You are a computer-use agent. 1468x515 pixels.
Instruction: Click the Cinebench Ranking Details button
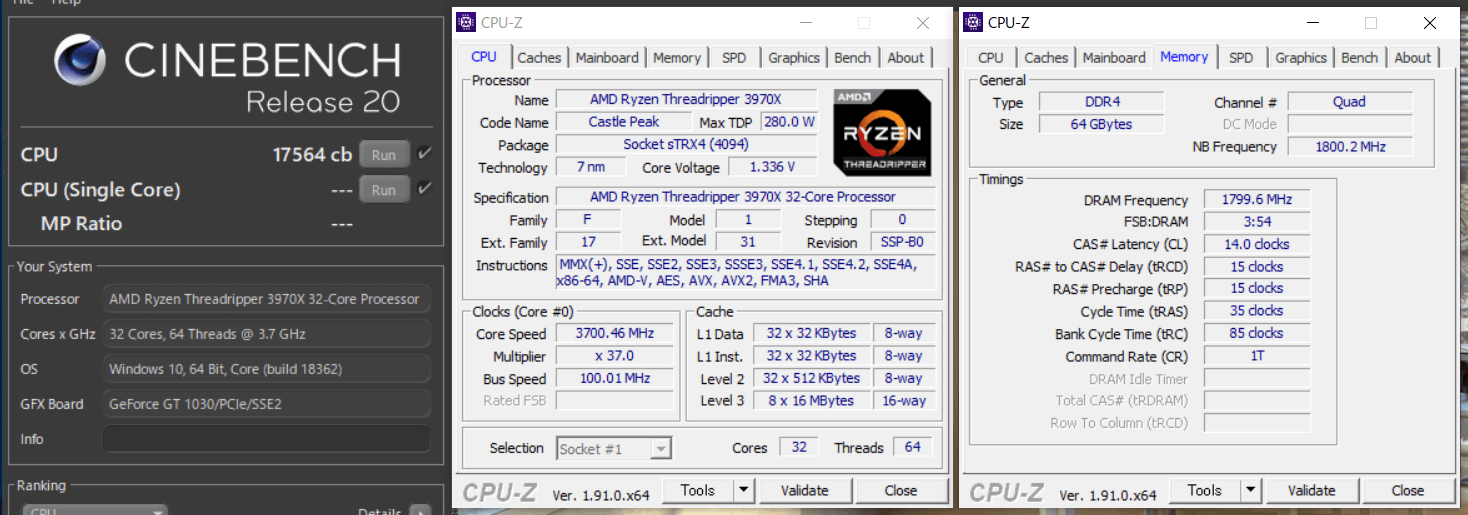(x=420, y=511)
